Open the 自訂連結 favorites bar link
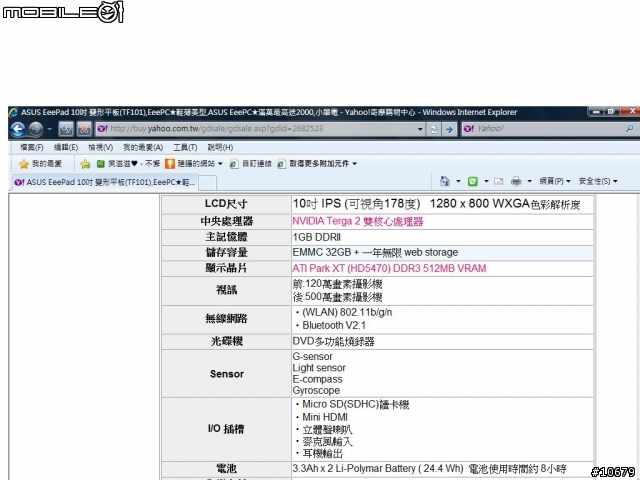This screenshot has width=640, height=480. [x=251, y=164]
